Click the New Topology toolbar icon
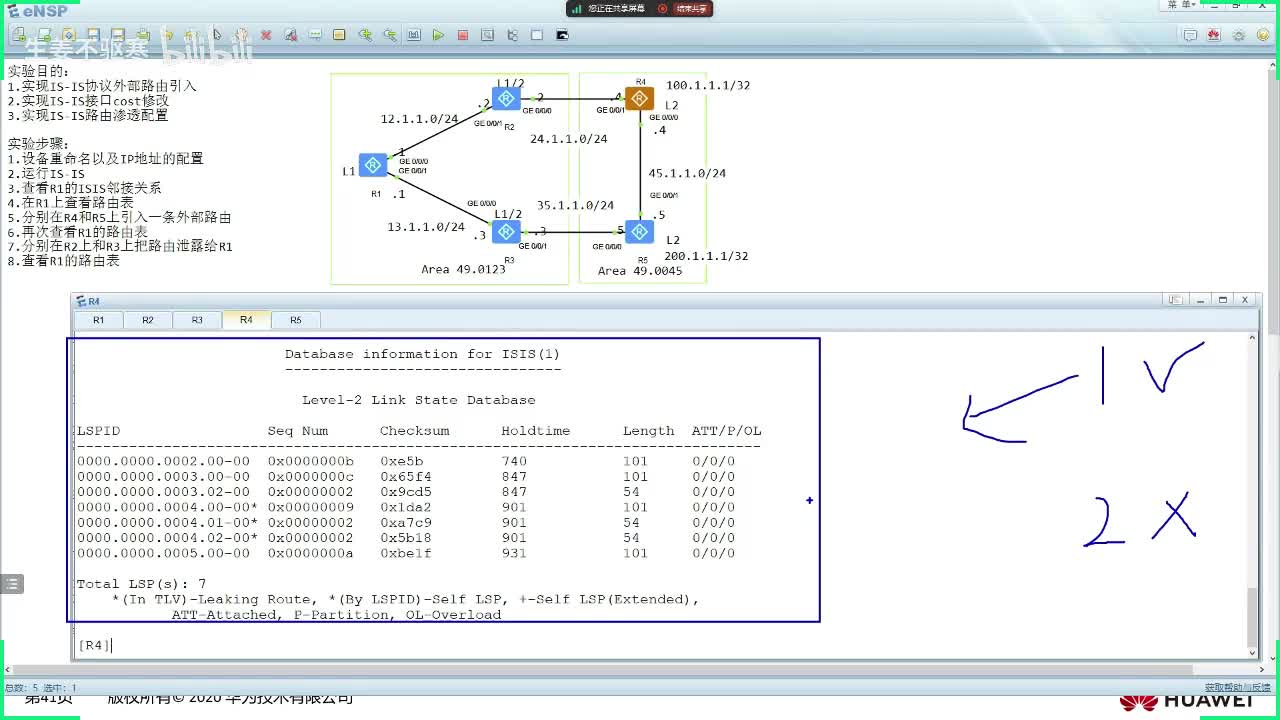1280x720 pixels. 19,35
